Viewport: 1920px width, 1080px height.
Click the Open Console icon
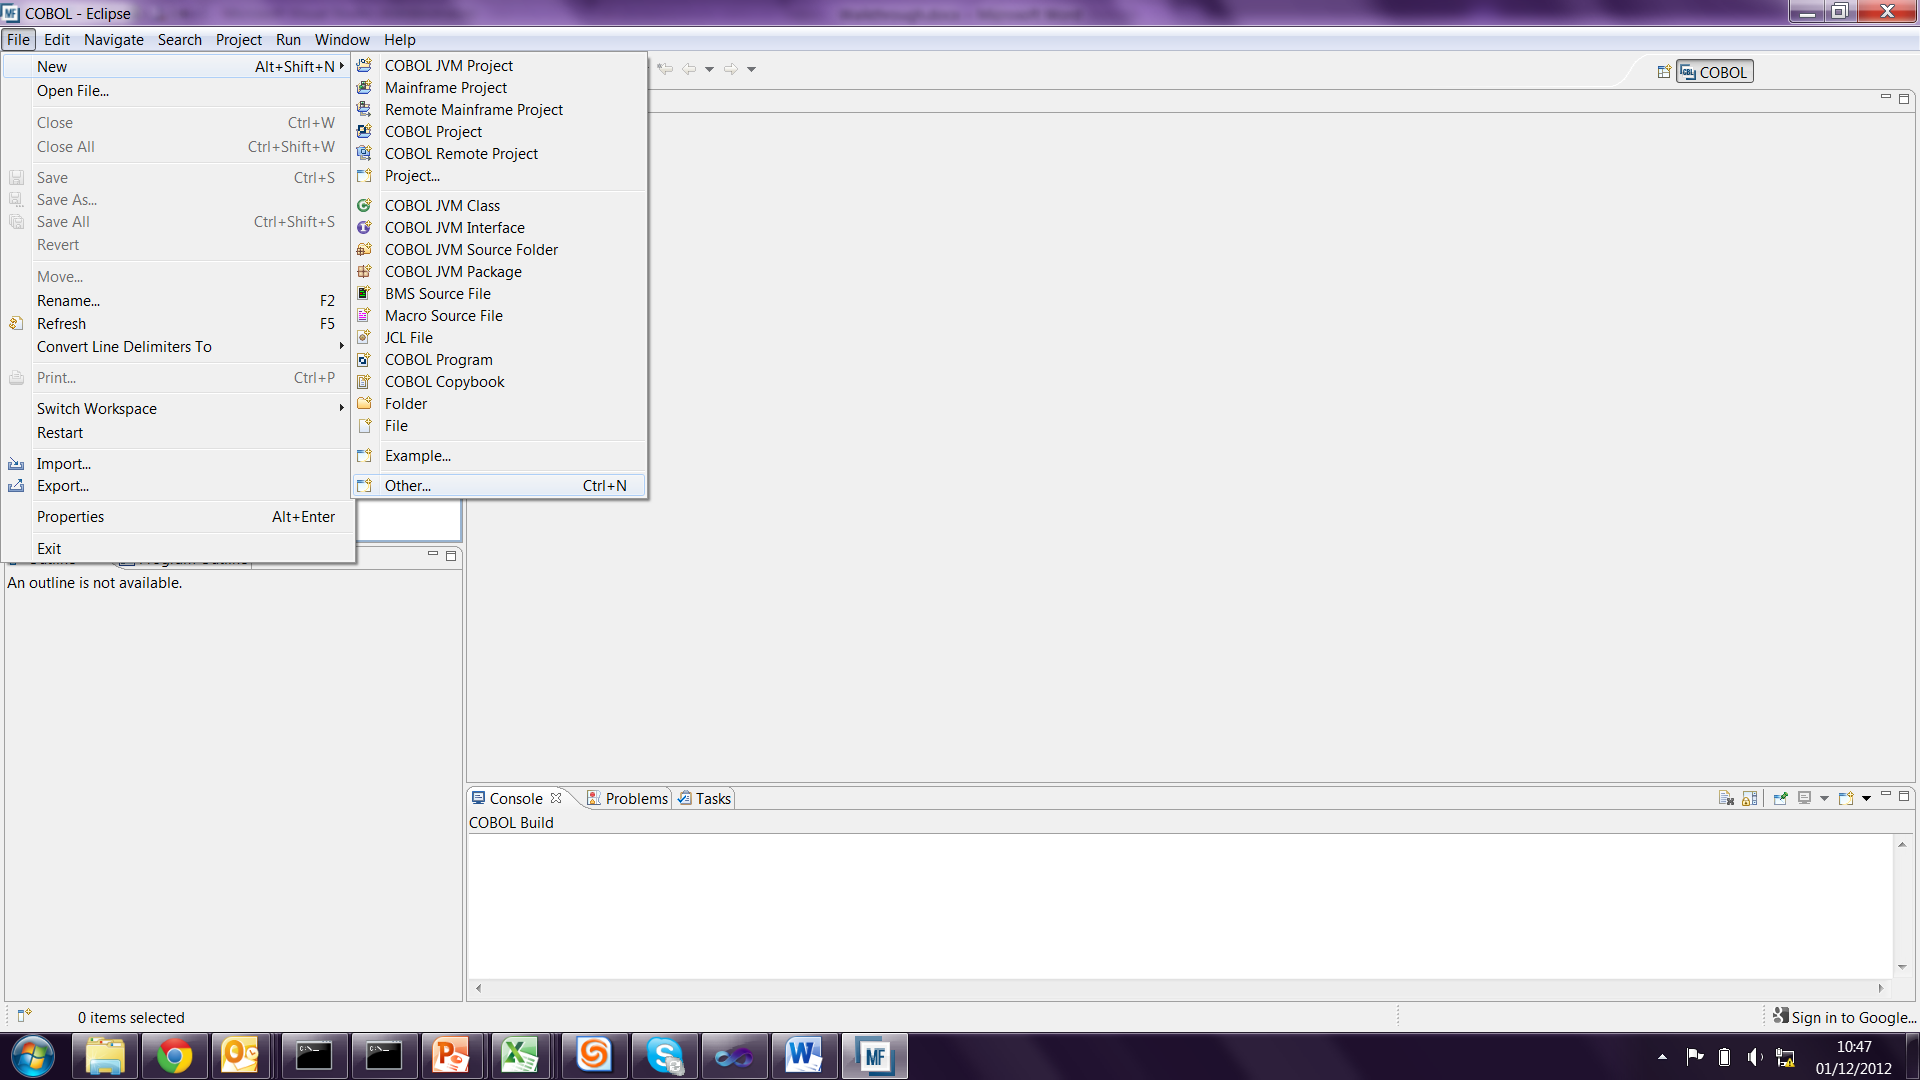1846,798
